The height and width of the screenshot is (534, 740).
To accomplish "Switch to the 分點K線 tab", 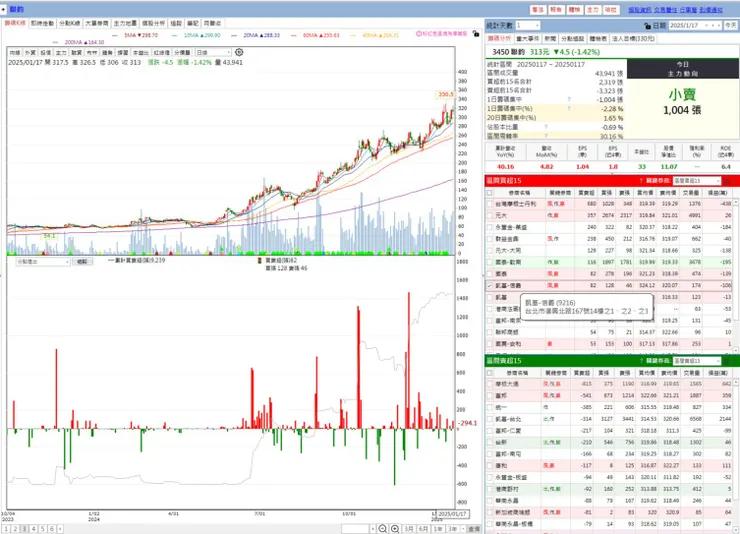I will [69, 23].
